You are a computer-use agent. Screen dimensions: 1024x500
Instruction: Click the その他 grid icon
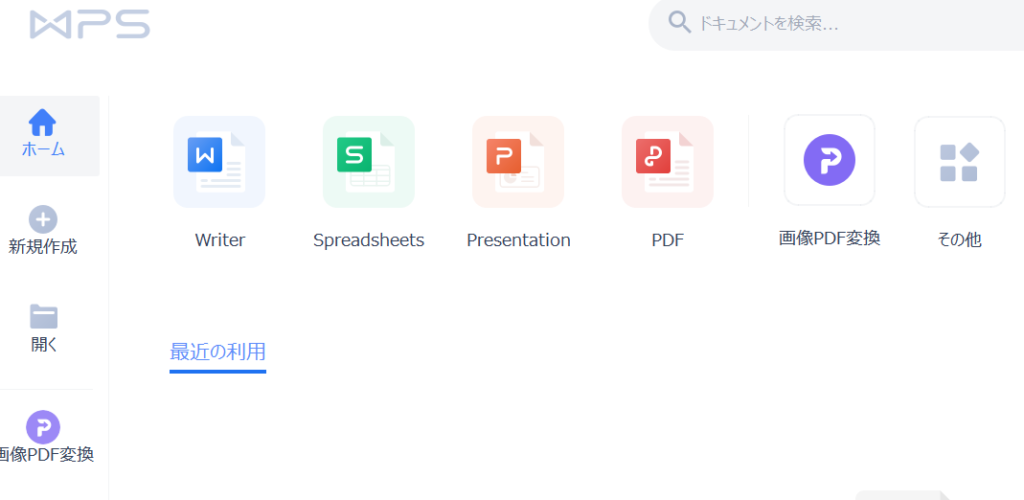[x=959, y=162]
